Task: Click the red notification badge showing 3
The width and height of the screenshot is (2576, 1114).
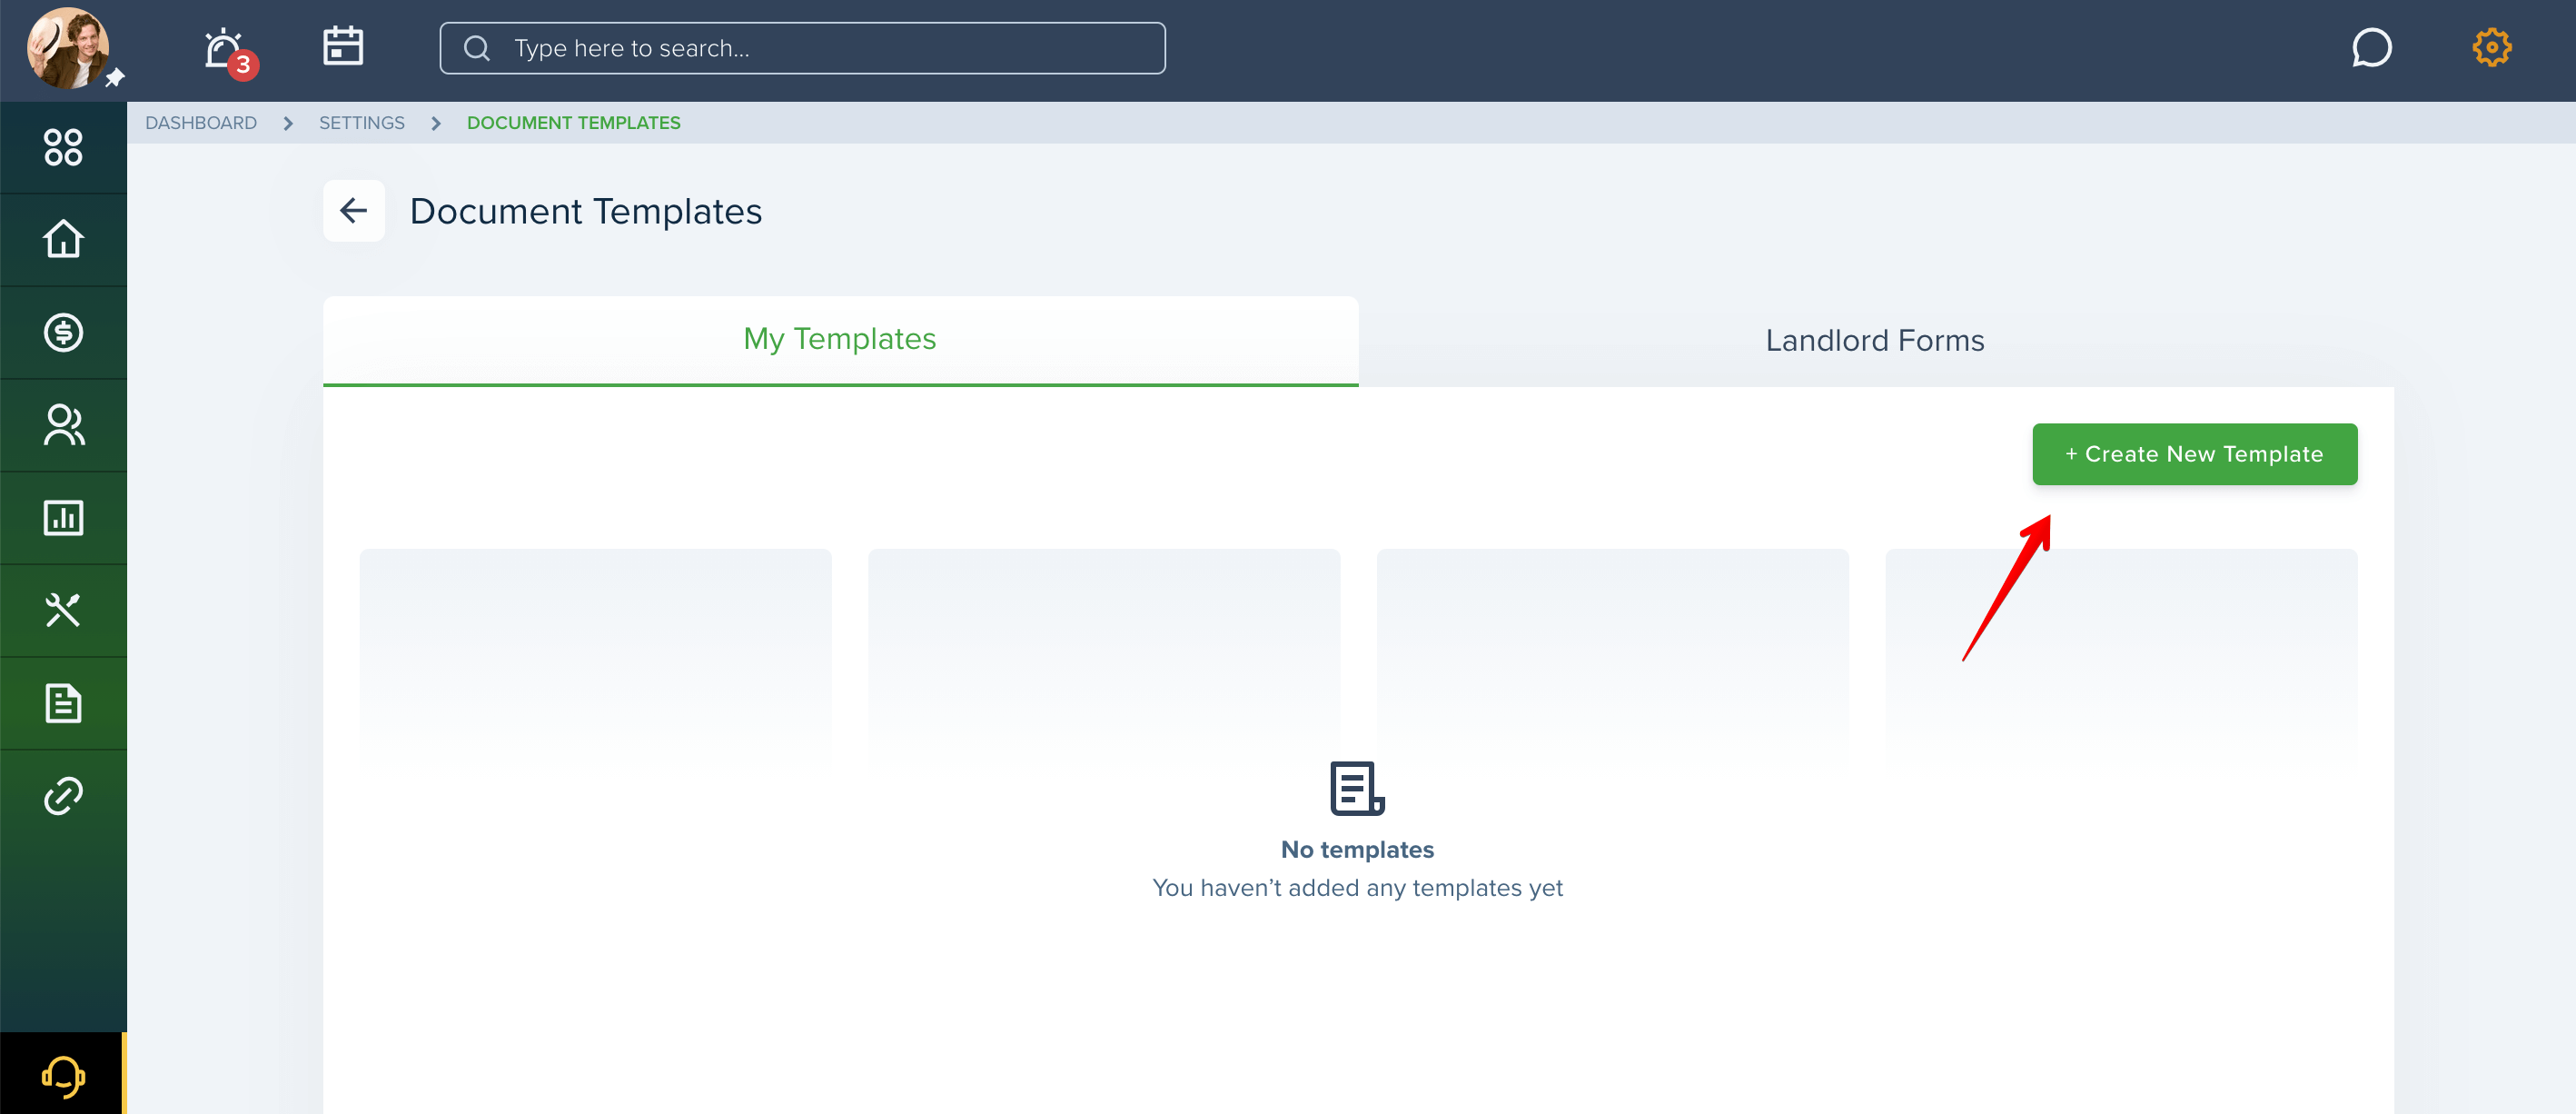Action: (x=243, y=65)
